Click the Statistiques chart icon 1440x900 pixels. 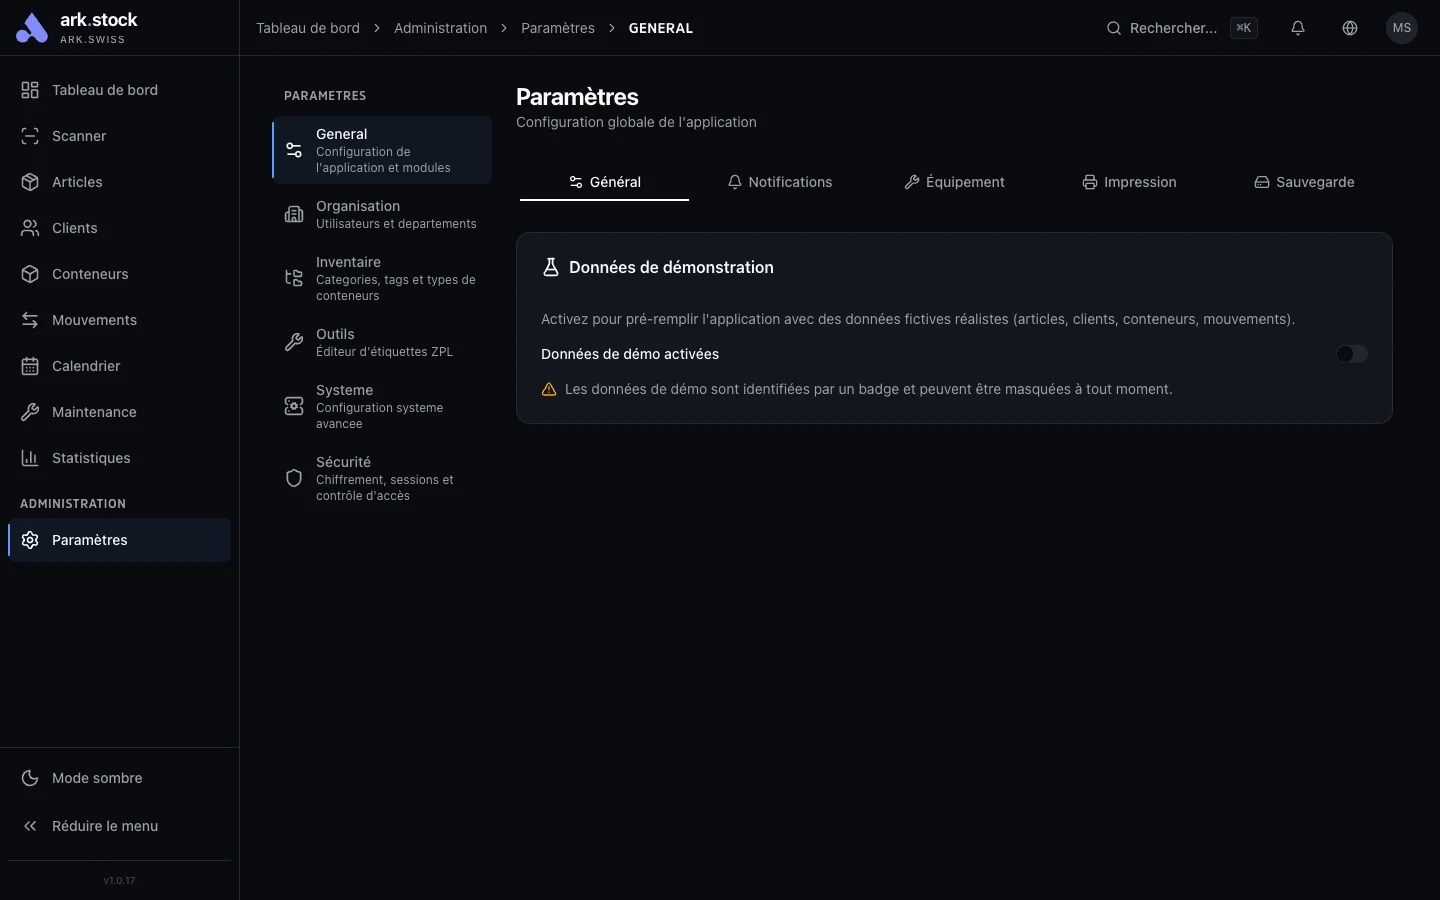29,458
